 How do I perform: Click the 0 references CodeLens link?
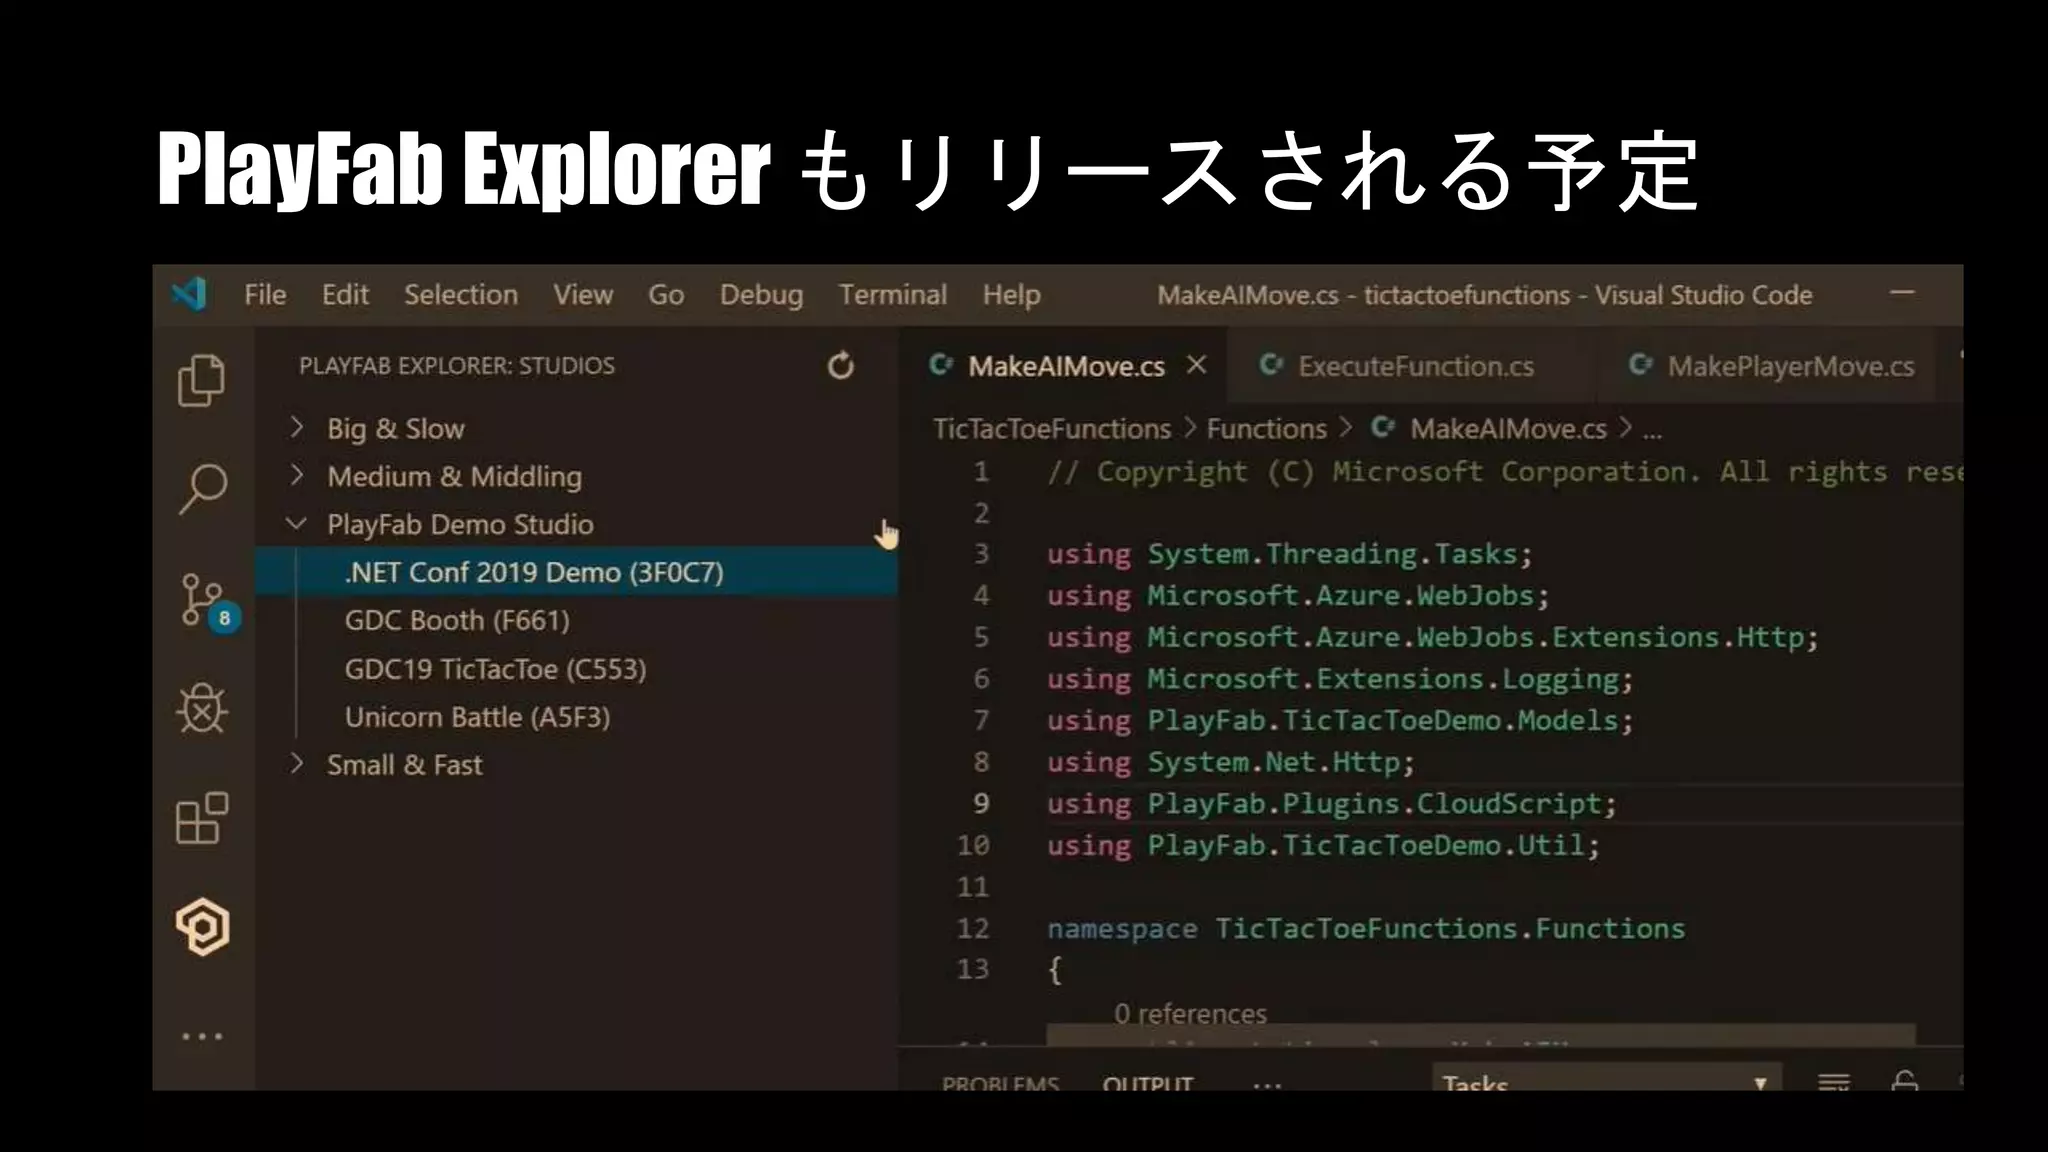pos(1190,1013)
